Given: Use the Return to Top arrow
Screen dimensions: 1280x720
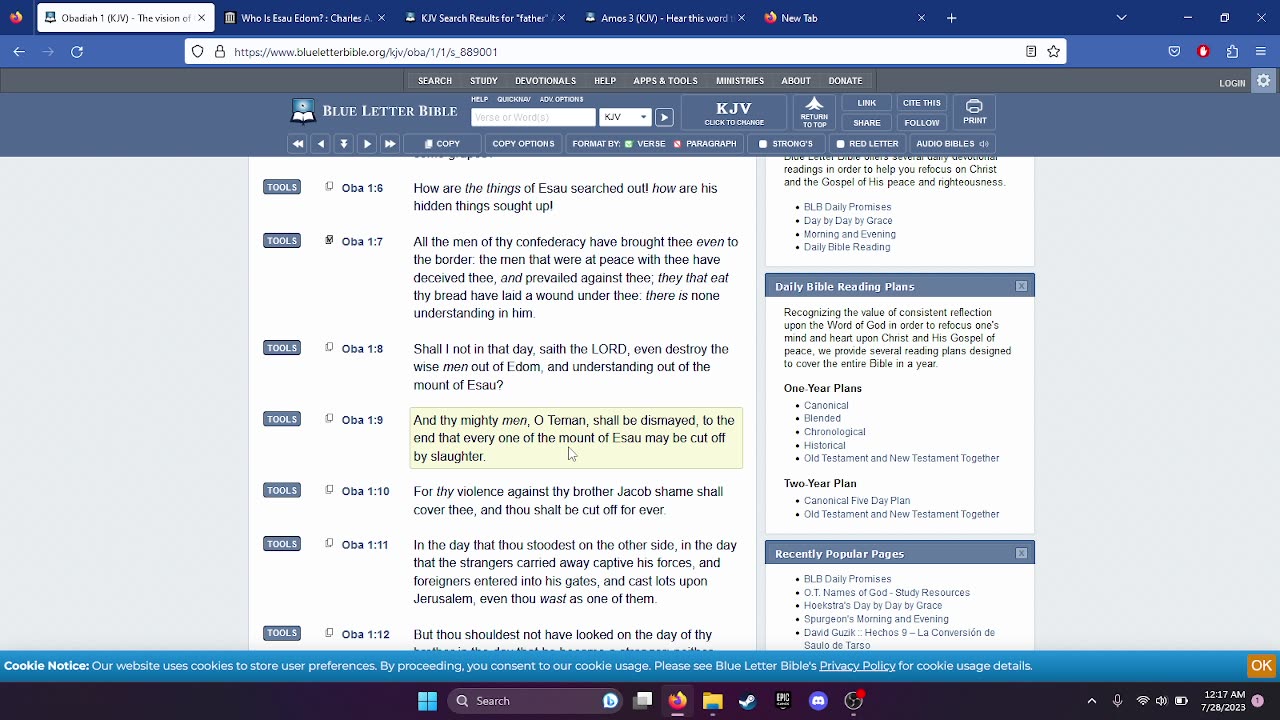Looking at the screenshot, I should click(814, 112).
